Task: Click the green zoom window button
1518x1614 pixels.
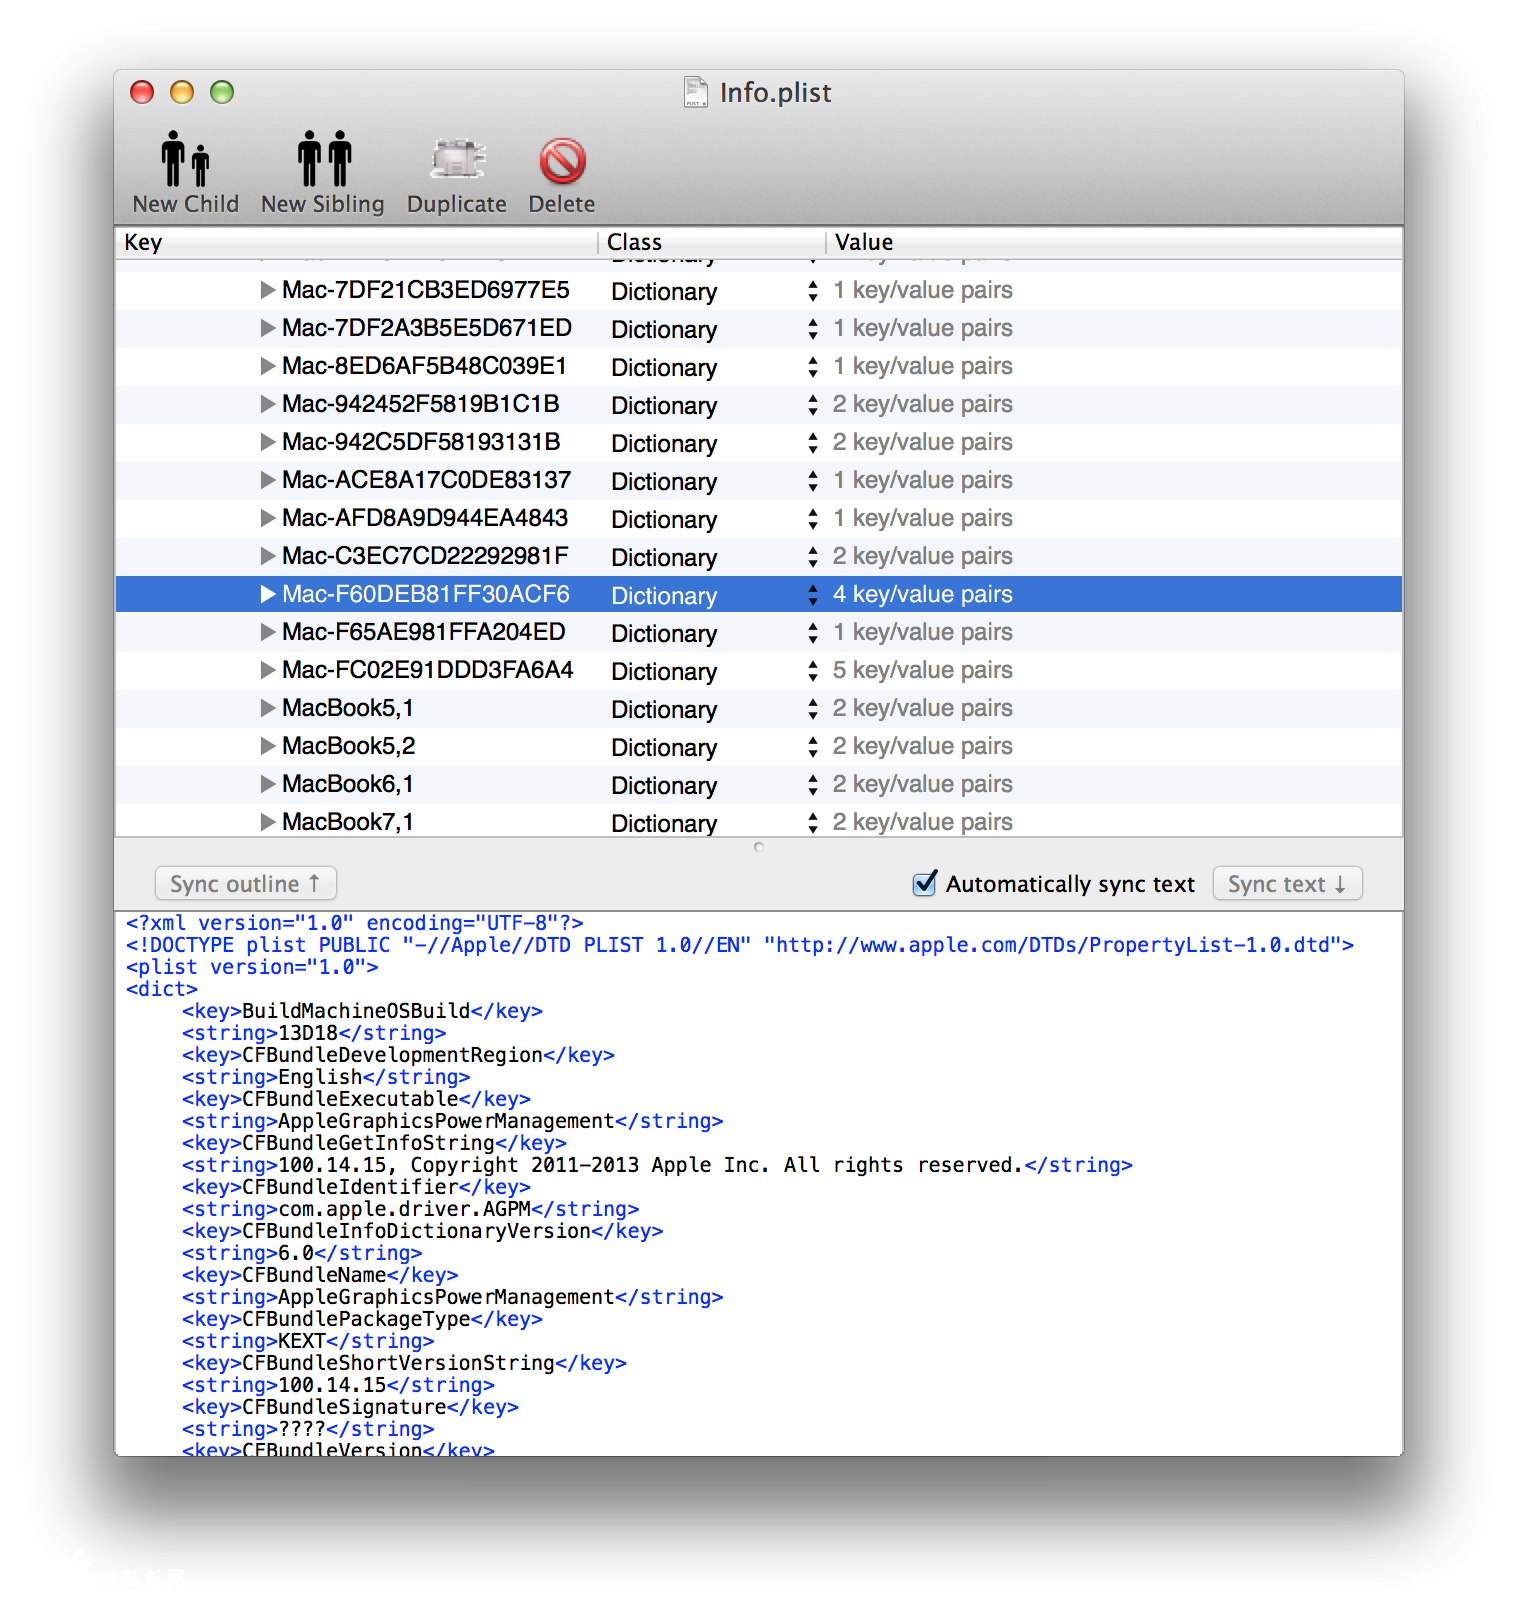Action: coord(222,92)
